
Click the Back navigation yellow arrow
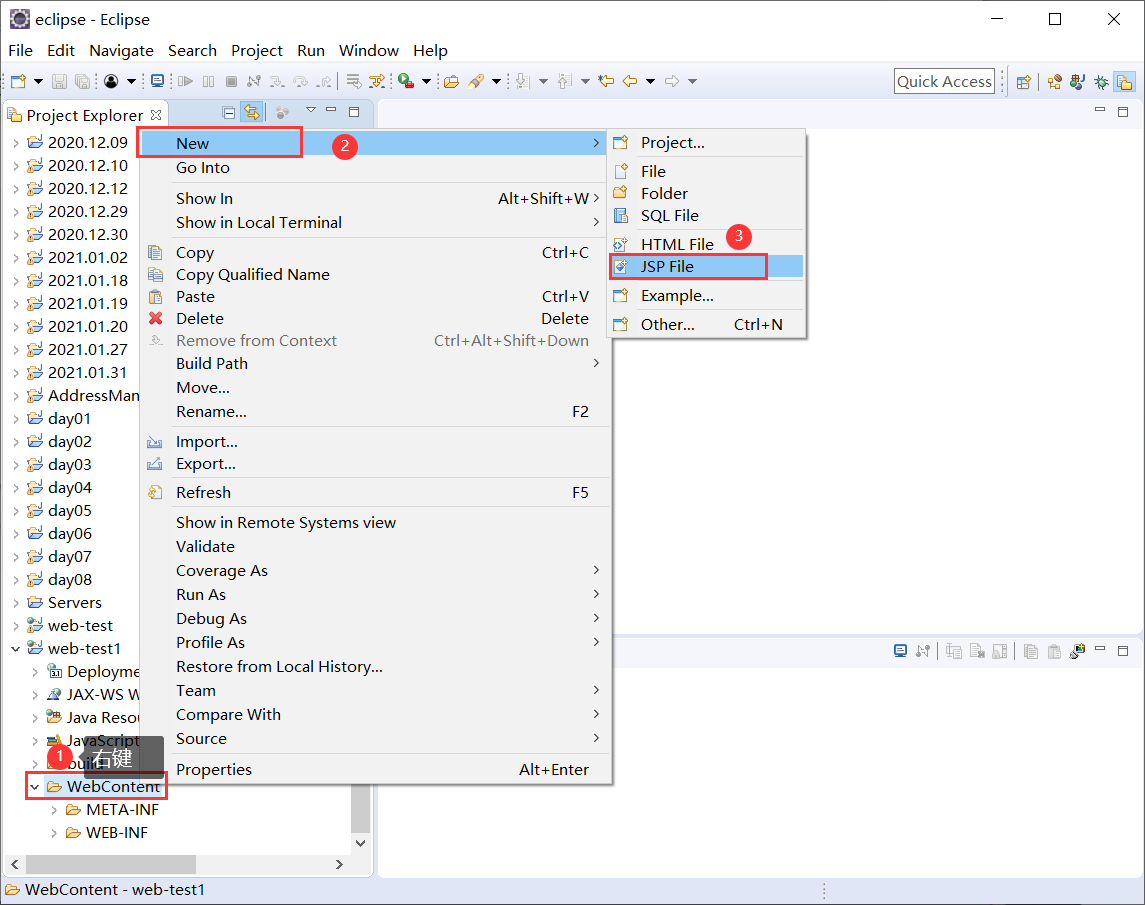click(630, 81)
